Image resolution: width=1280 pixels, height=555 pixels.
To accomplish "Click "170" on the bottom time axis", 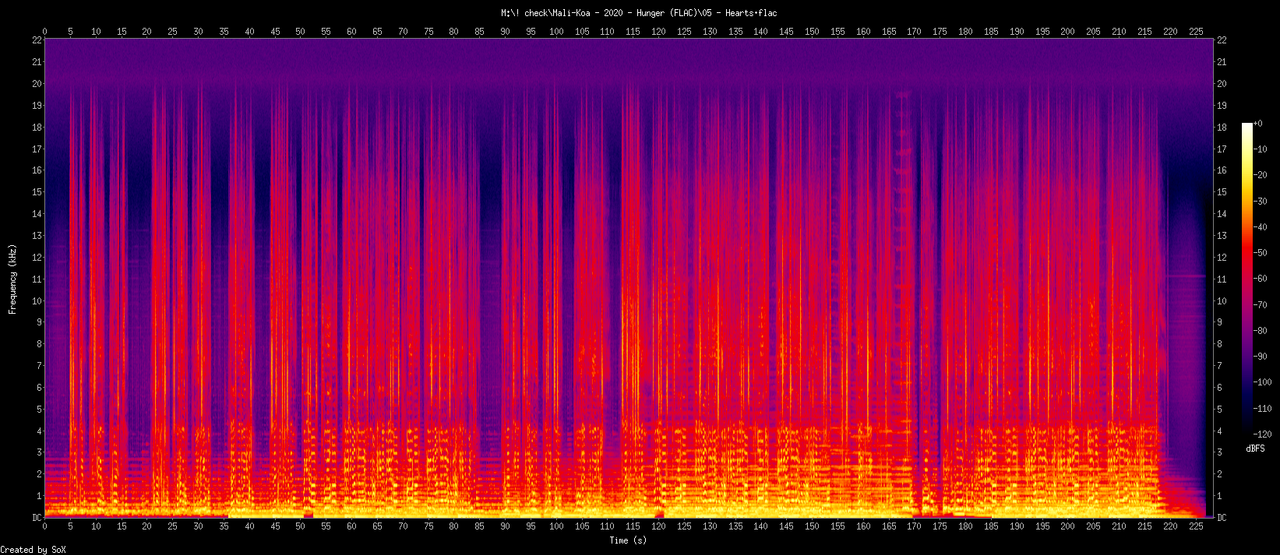I will 914,527.
